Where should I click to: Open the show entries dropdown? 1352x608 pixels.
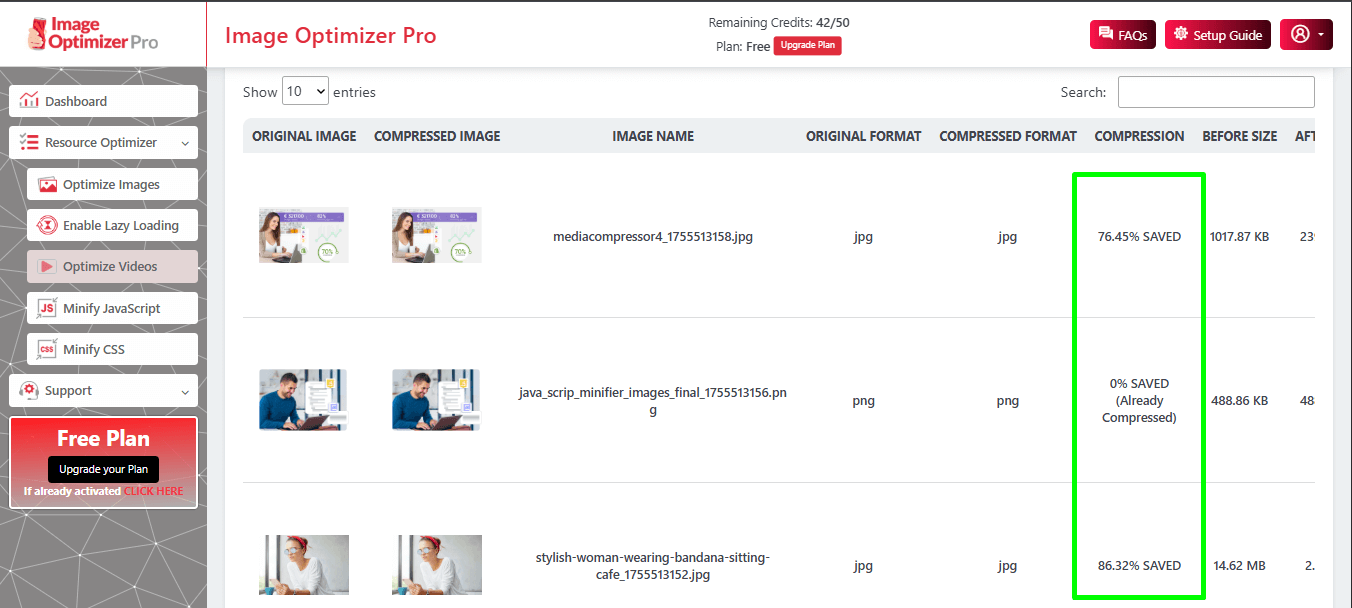[305, 91]
